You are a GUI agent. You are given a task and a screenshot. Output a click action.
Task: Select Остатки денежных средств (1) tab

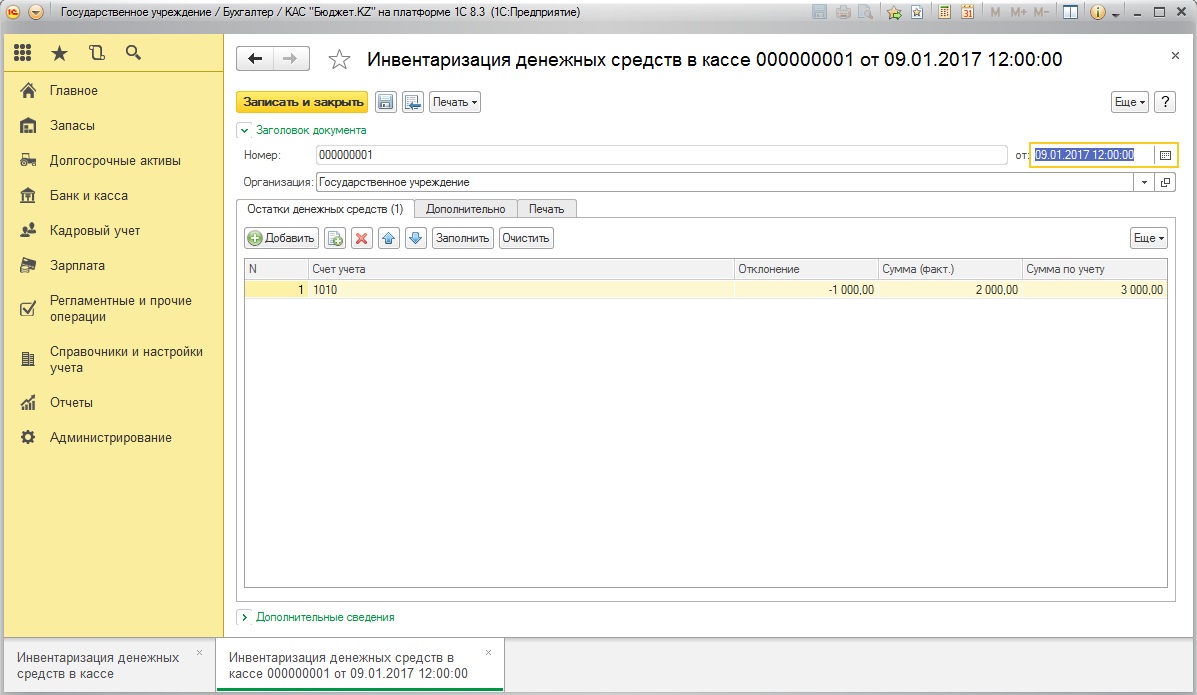tap(325, 209)
